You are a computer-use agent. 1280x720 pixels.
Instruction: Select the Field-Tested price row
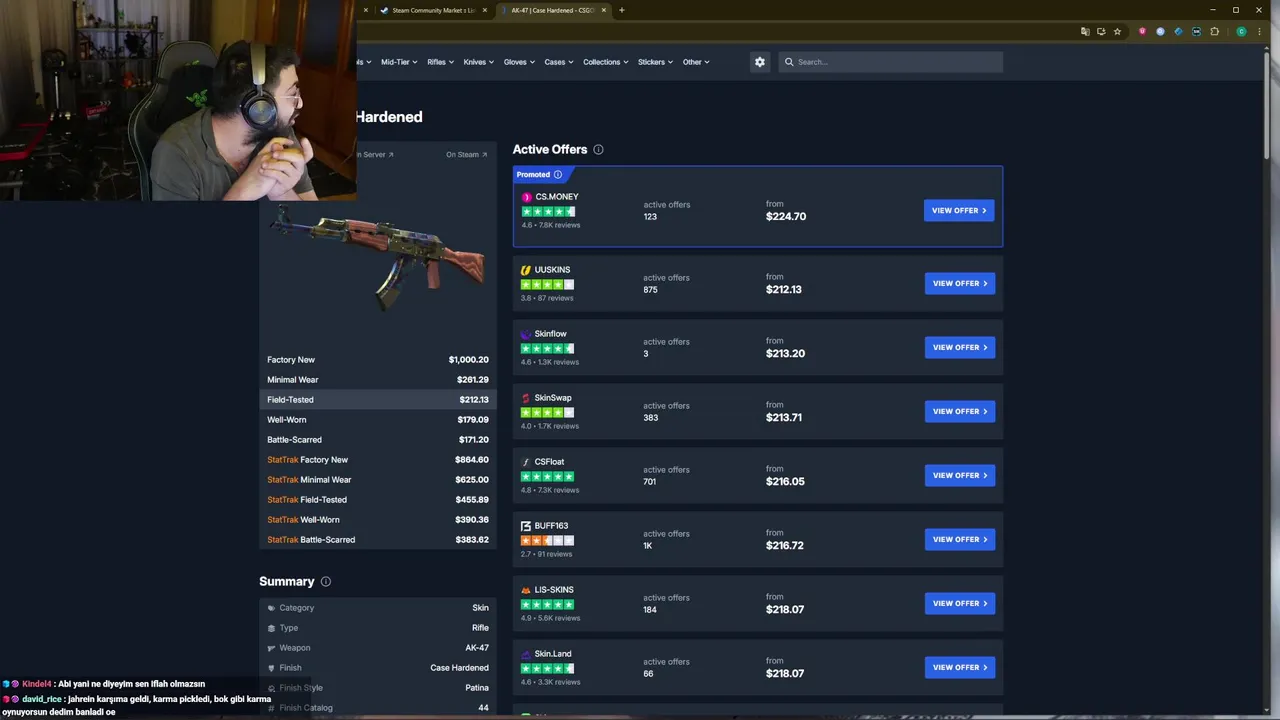point(378,400)
